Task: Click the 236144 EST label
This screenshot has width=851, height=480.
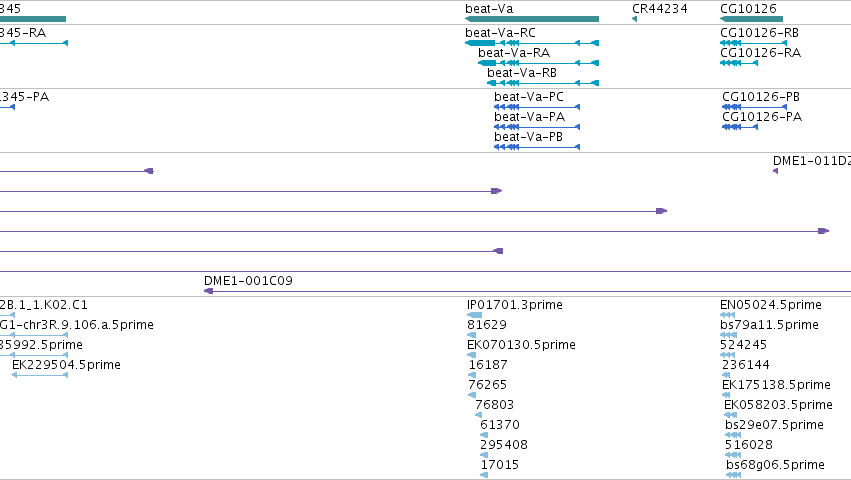Action: point(746,365)
